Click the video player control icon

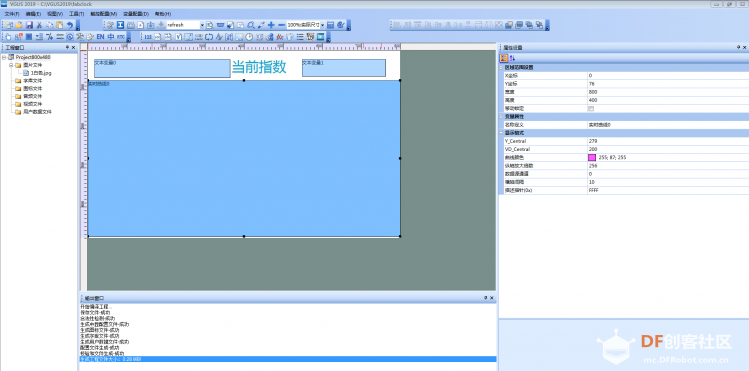(x=321, y=36)
